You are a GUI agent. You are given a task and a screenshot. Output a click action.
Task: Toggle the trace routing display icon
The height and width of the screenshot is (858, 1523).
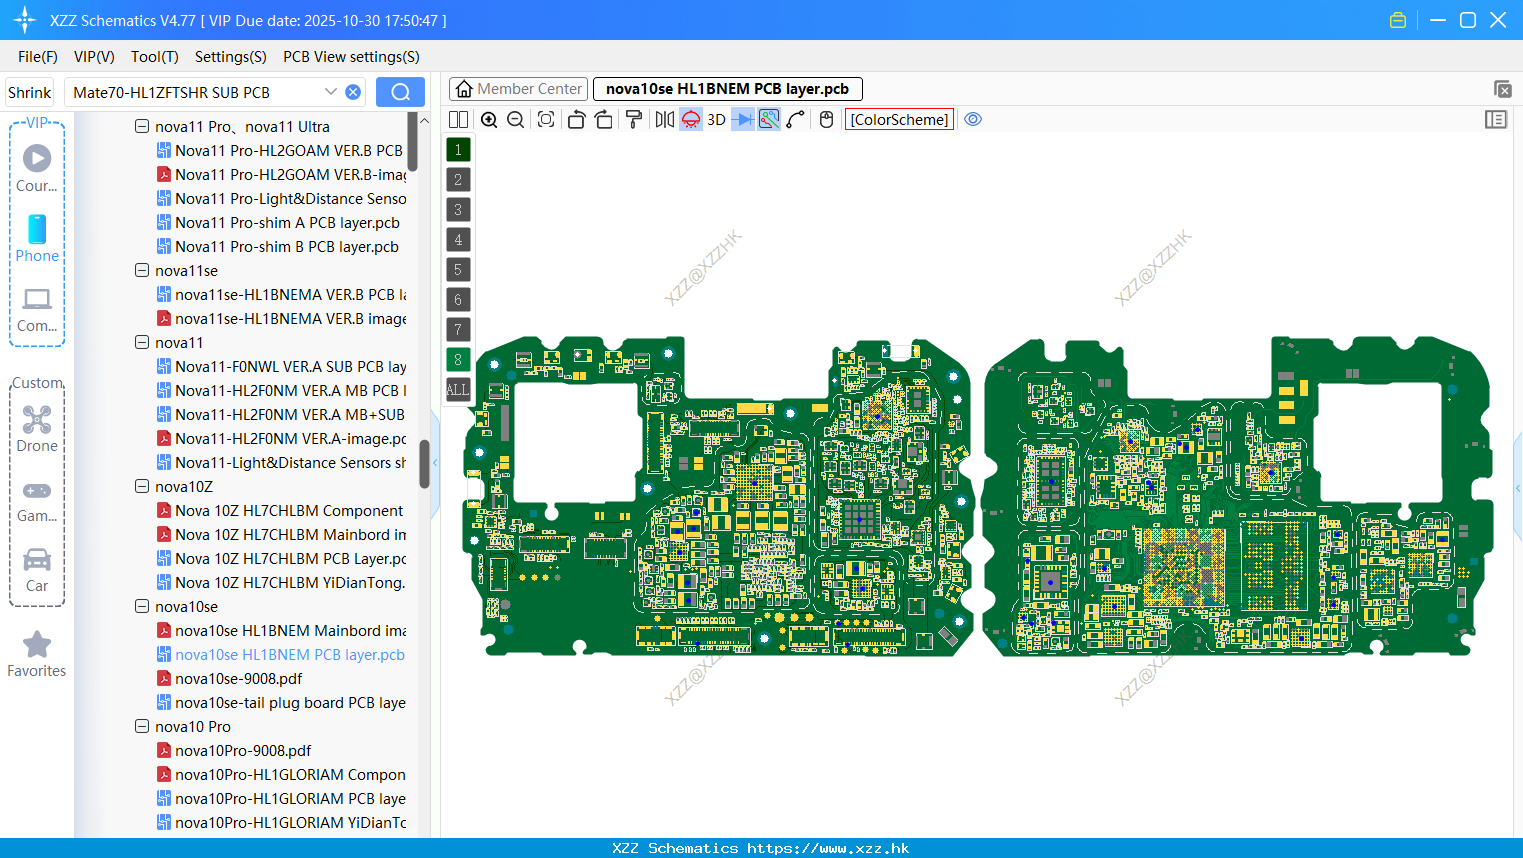(x=769, y=120)
